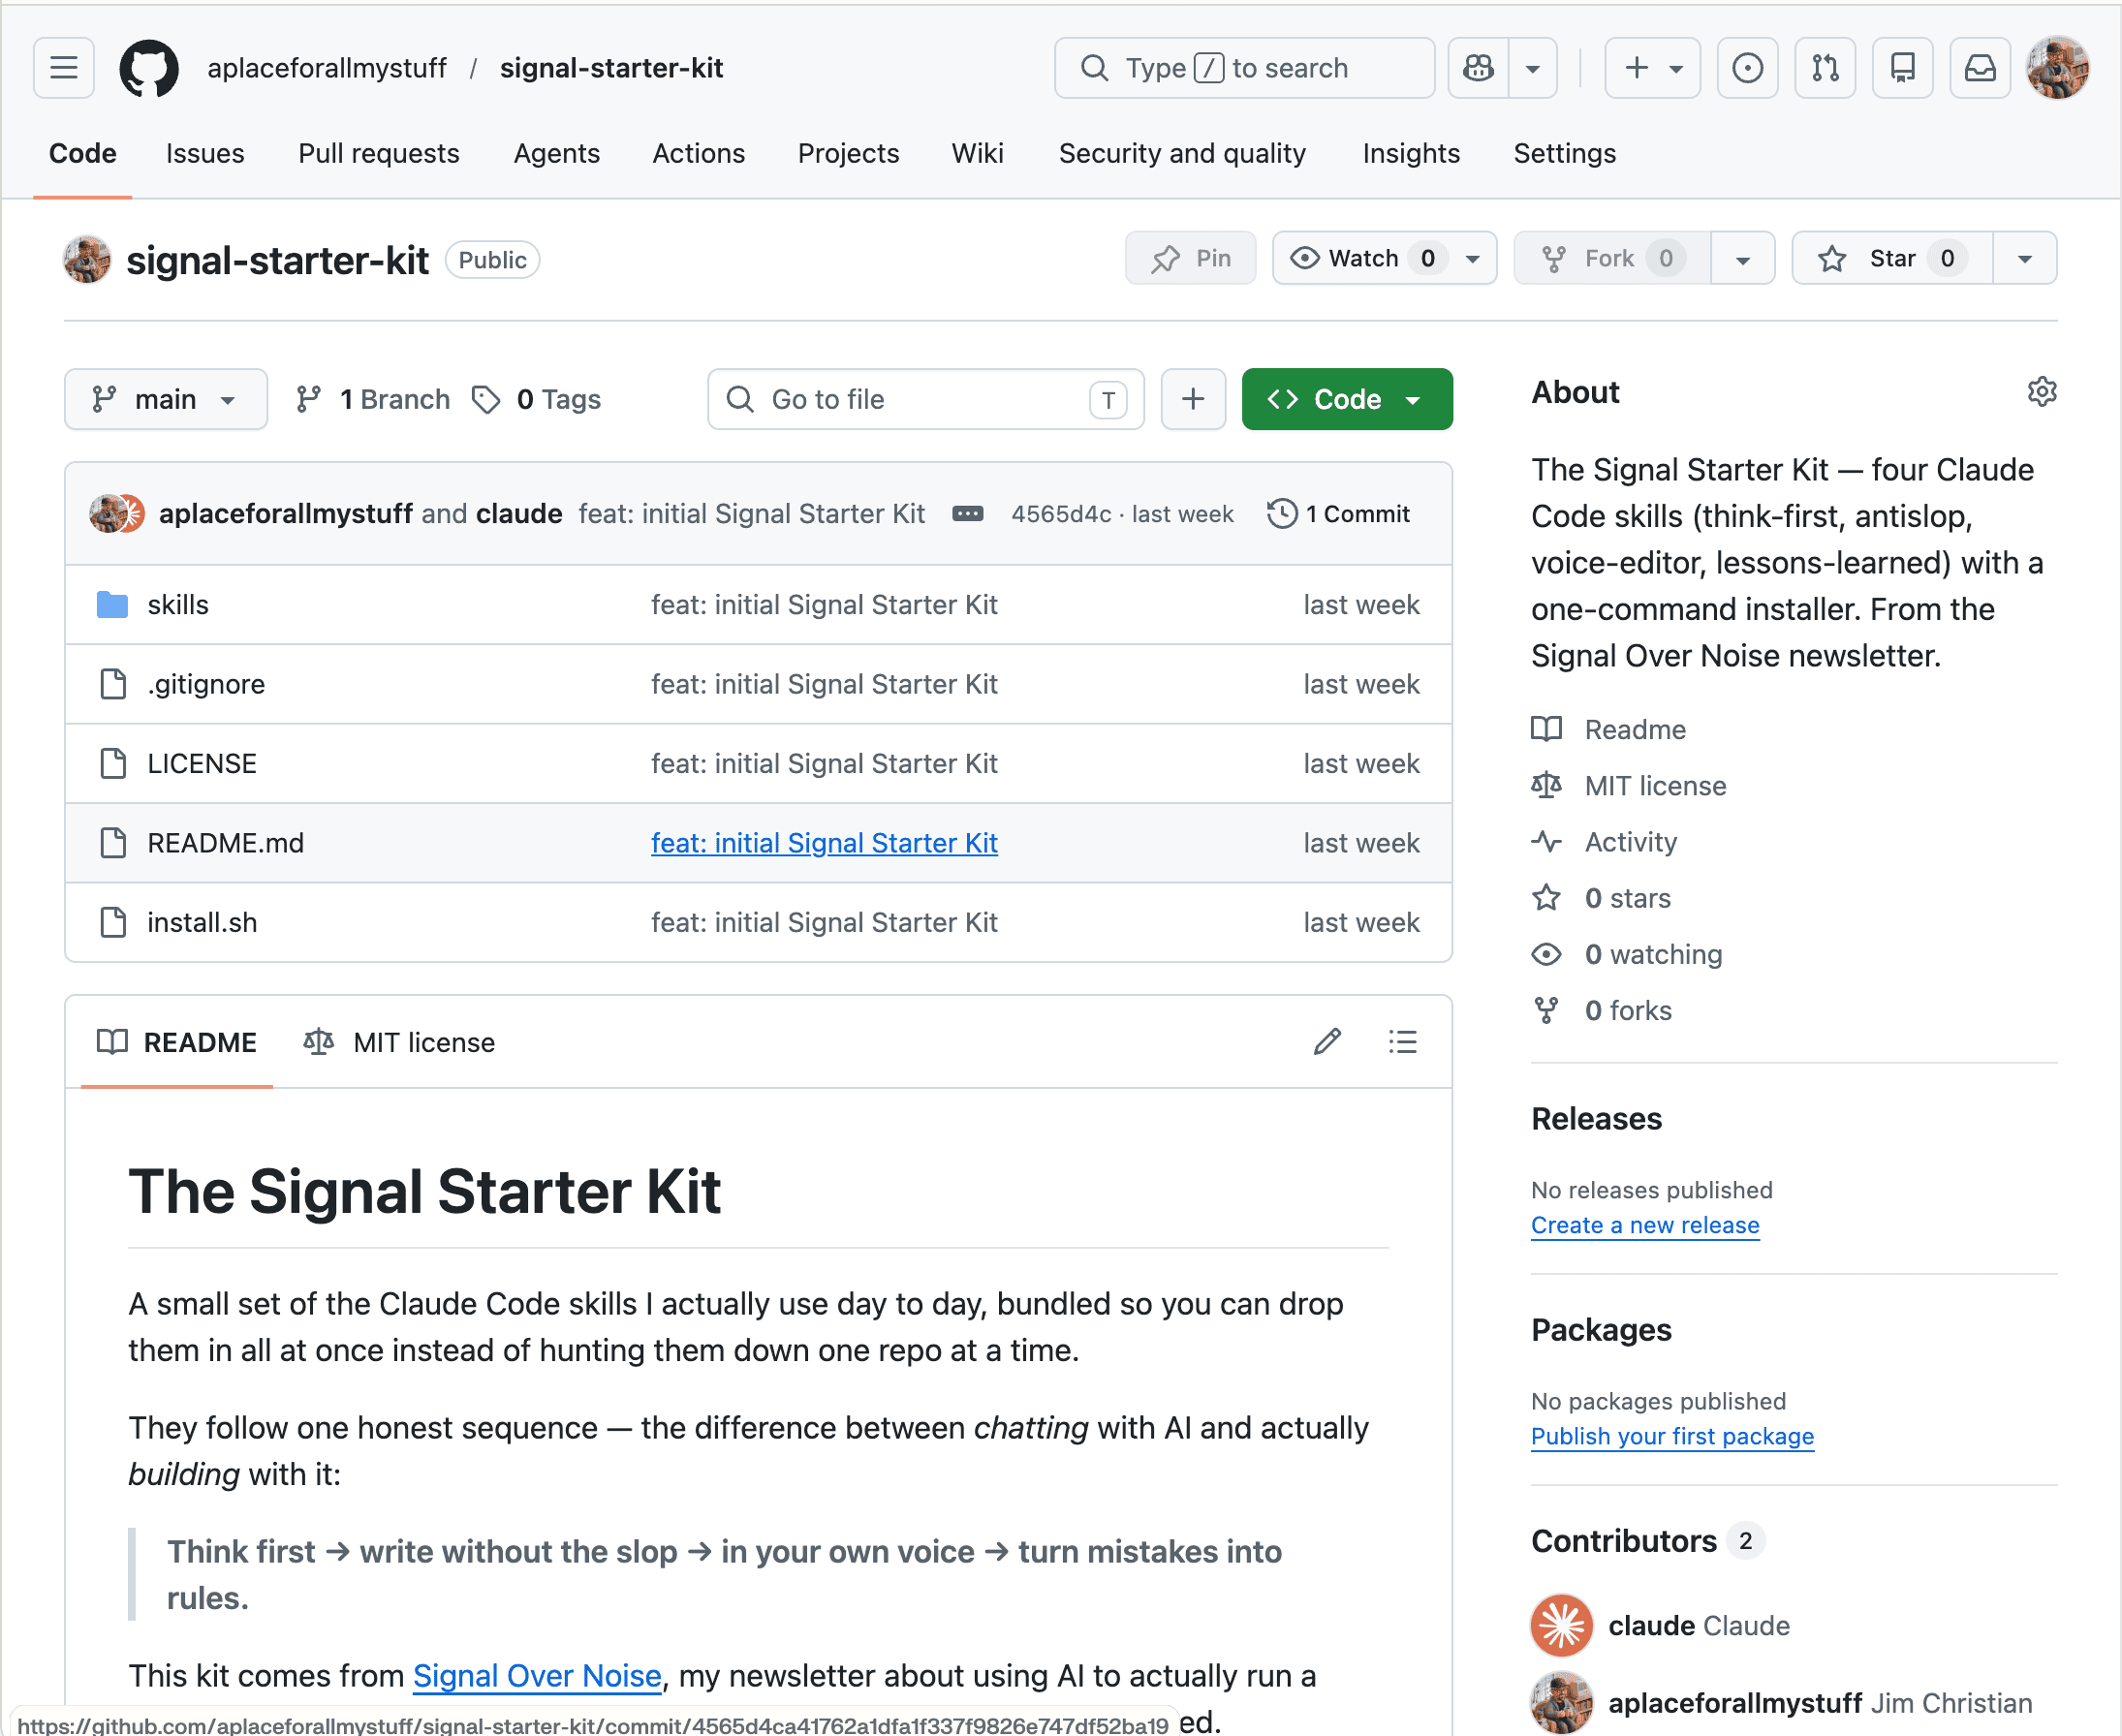Open the .gitignore file
The image size is (2122, 1736).
[x=206, y=684]
